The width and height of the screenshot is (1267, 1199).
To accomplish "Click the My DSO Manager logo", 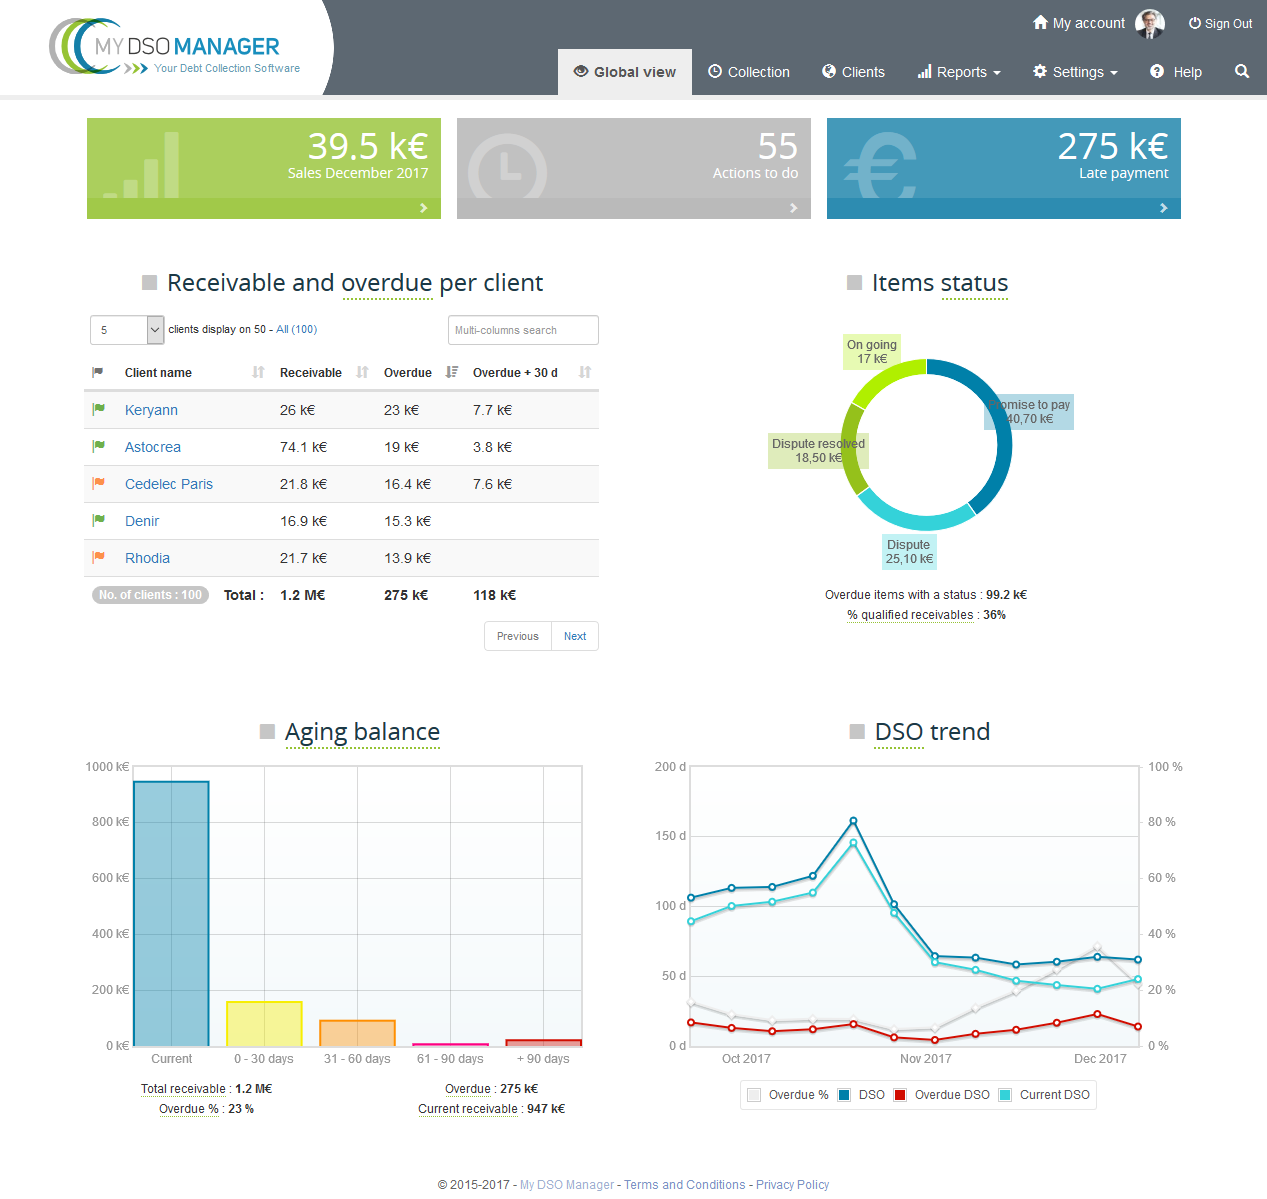I will coord(174,48).
